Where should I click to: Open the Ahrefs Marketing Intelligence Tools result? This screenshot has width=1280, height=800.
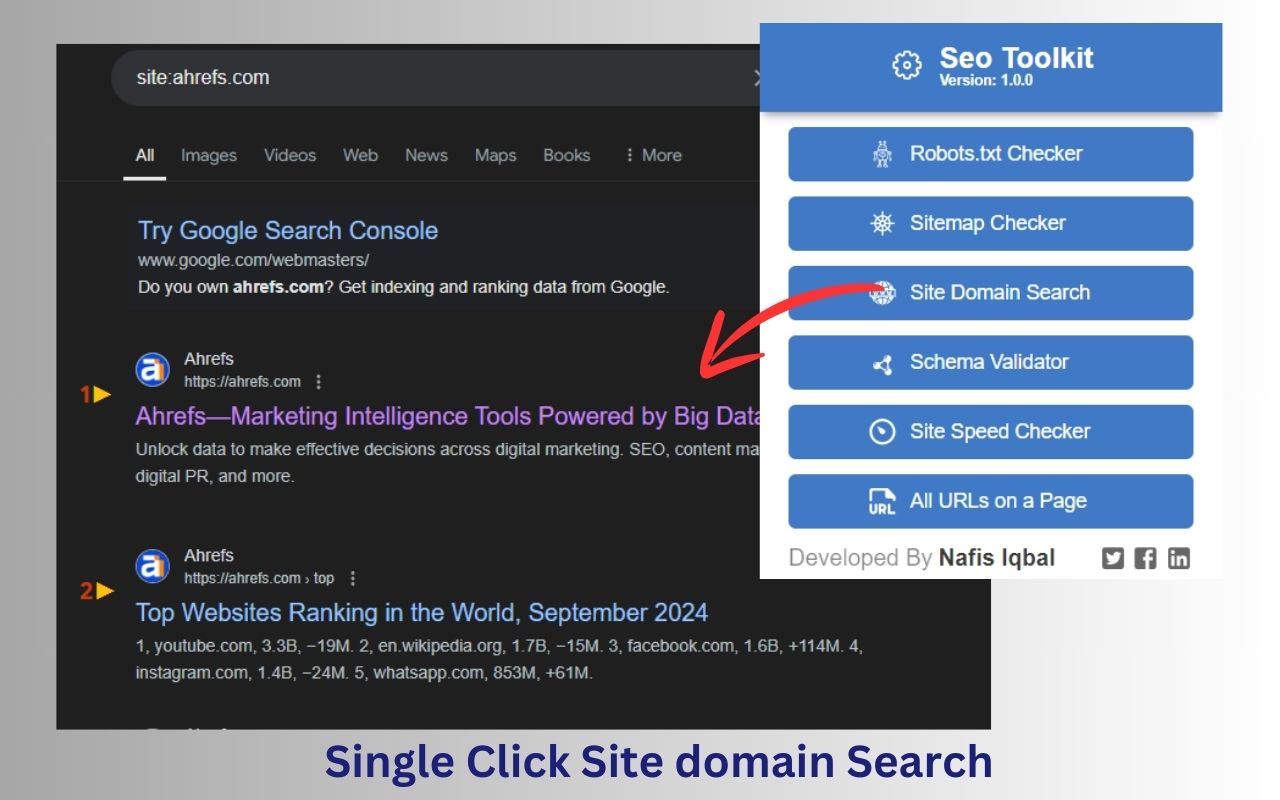coord(448,416)
